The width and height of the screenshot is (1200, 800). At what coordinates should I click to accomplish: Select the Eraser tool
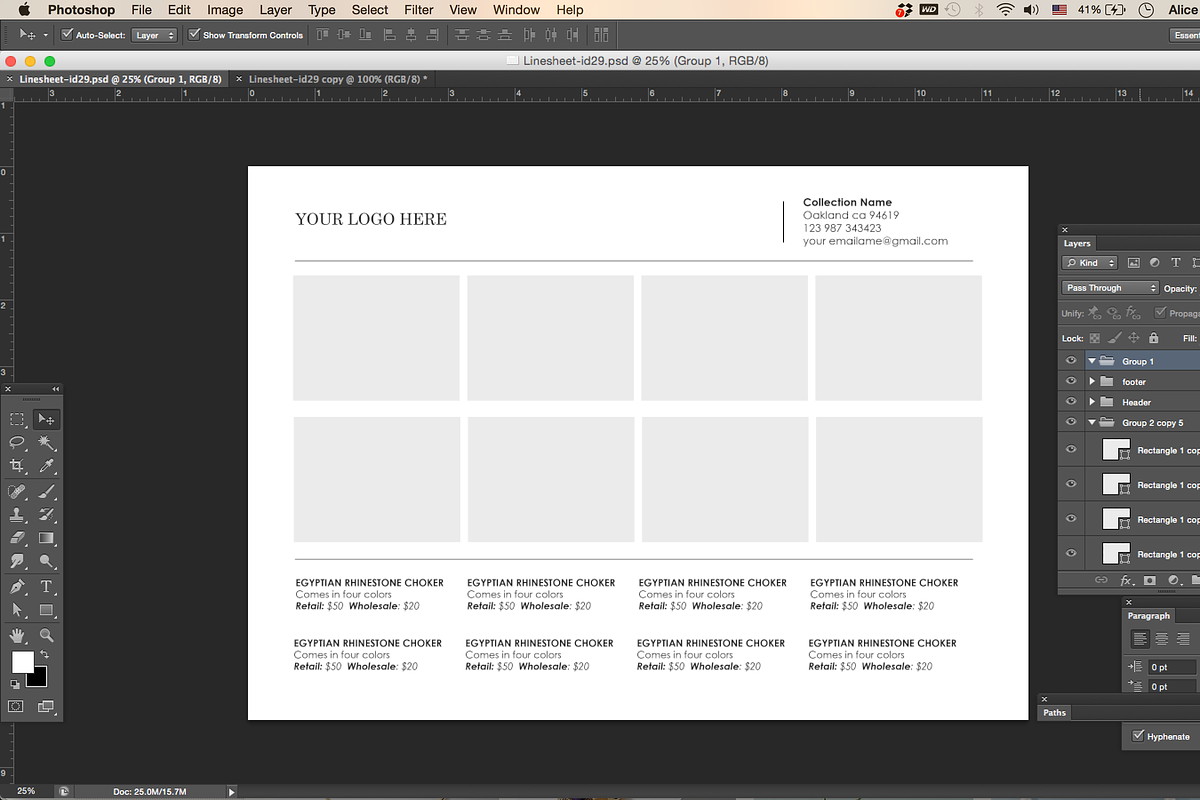click(17, 538)
